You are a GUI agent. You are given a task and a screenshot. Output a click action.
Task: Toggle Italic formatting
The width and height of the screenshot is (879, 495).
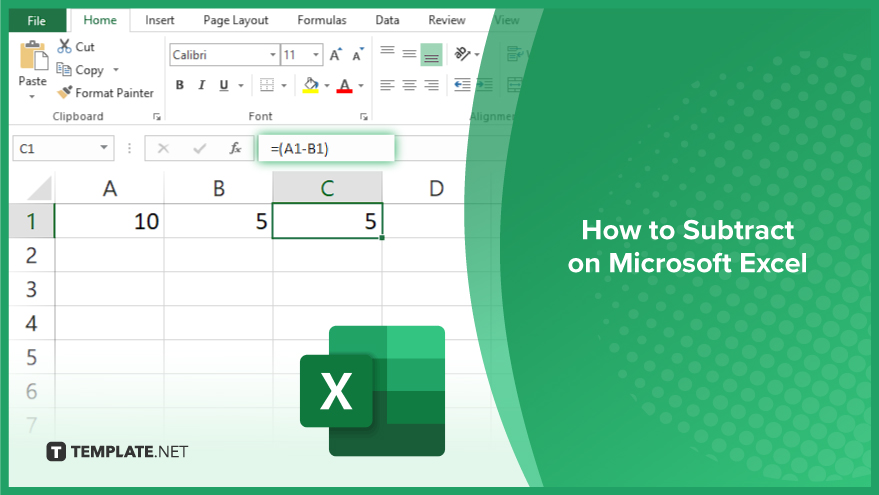(201, 85)
